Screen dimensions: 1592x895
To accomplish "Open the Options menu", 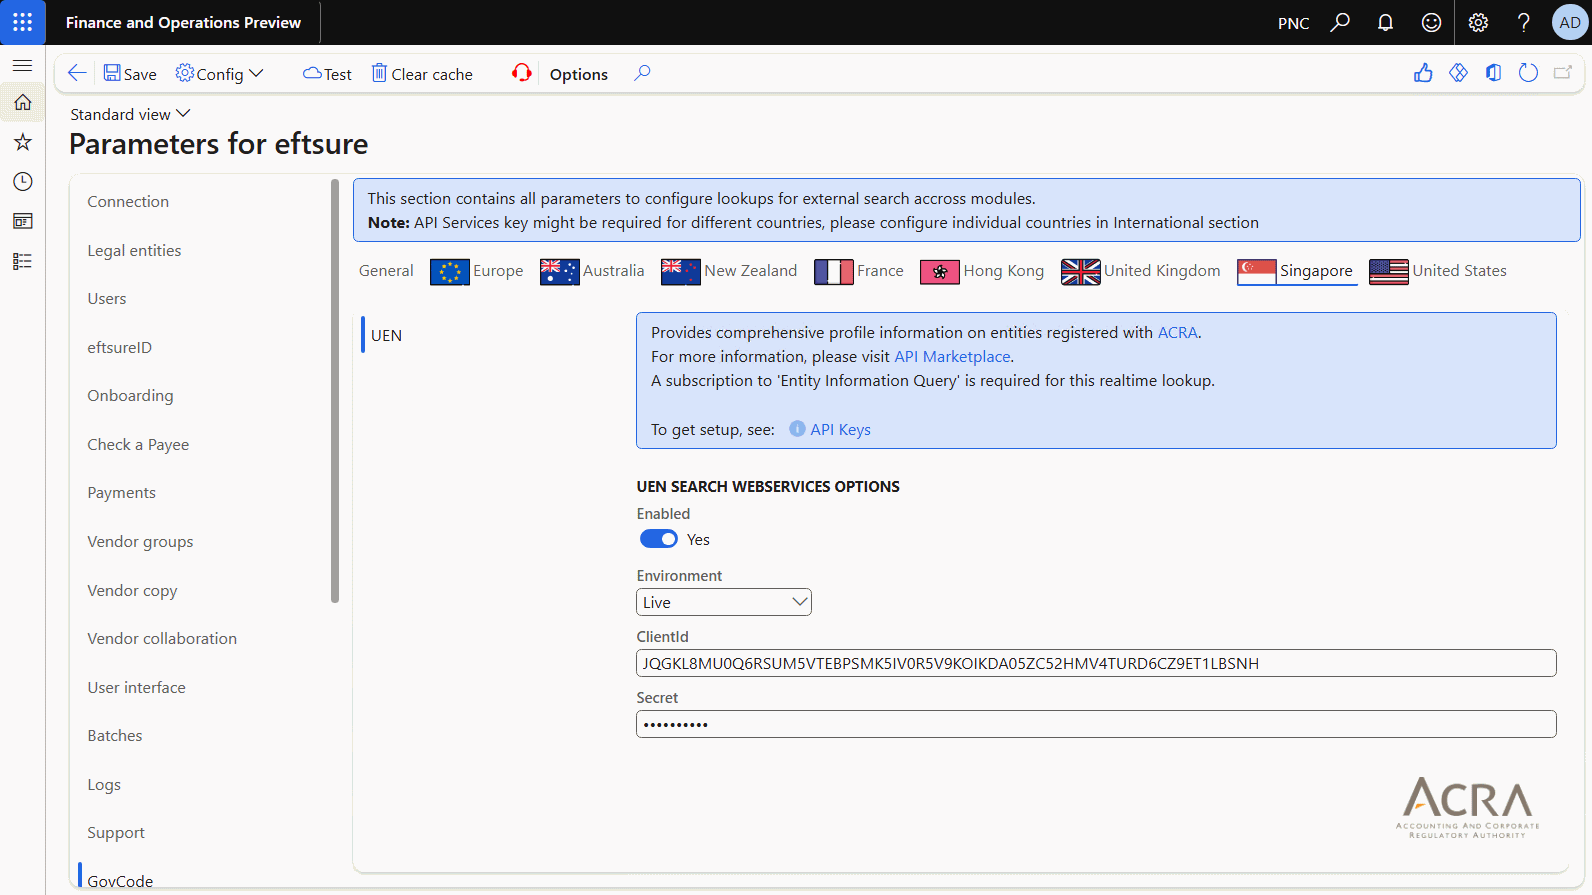I will 579,74.
